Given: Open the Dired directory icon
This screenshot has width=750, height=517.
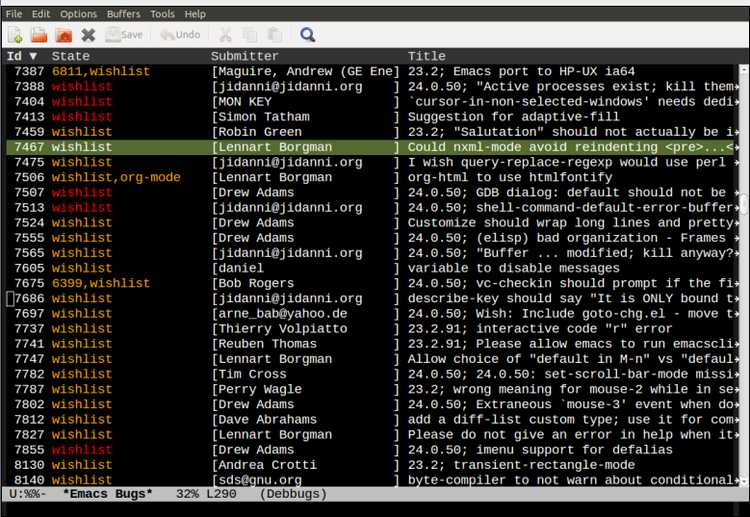Looking at the screenshot, I should (x=64, y=35).
